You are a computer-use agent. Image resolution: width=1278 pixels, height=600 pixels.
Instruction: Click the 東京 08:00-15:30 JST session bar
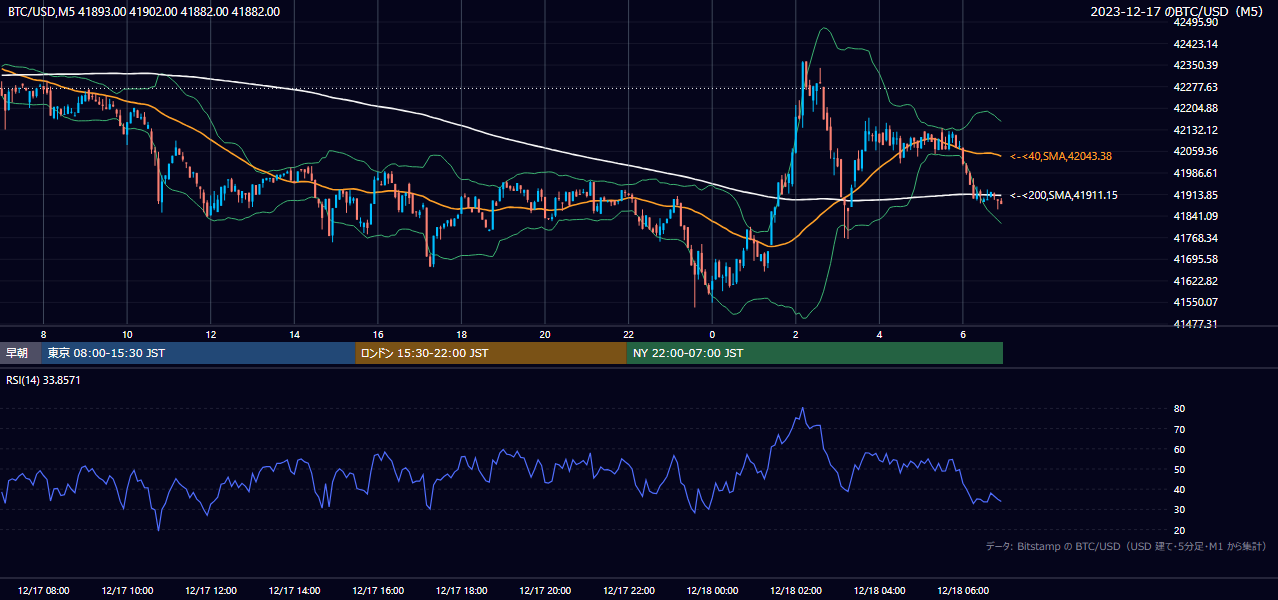click(199, 353)
